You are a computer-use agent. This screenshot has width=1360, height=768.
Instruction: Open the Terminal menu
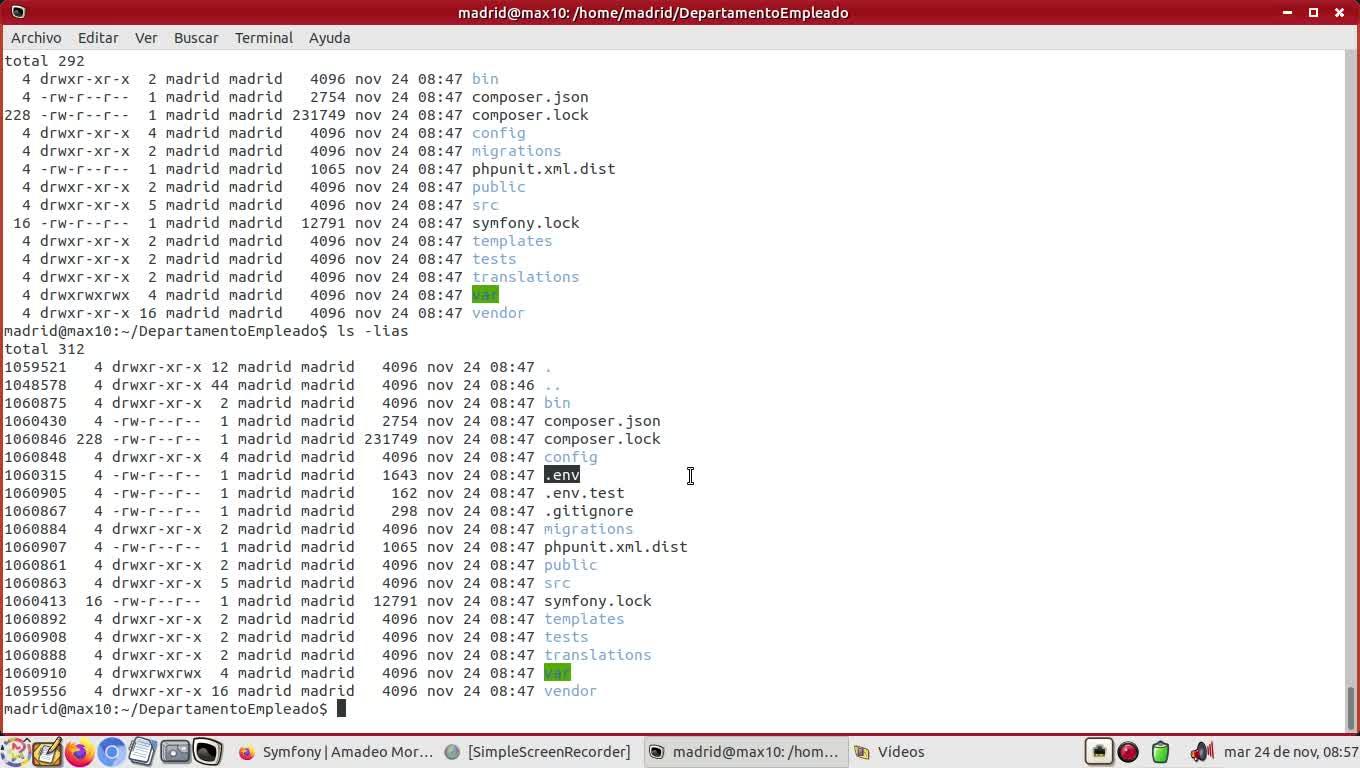point(264,37)
